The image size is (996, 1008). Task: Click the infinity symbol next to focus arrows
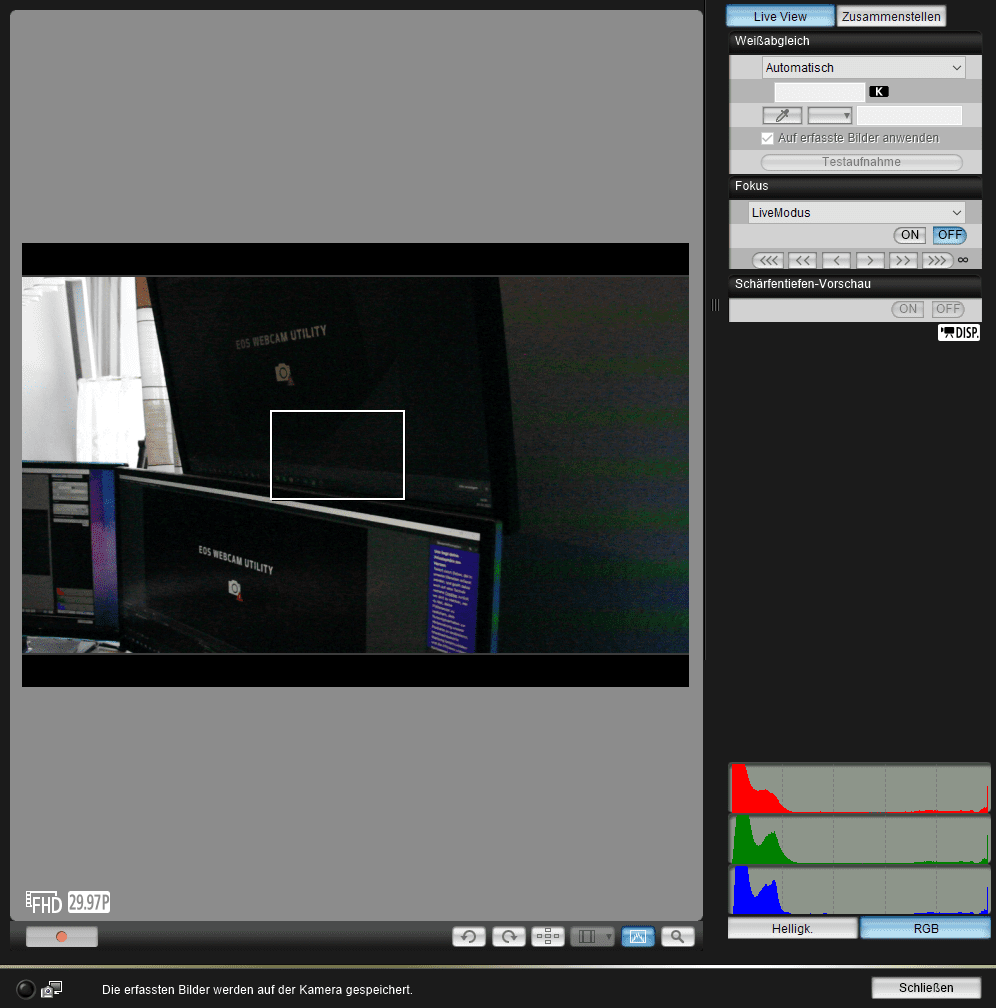[x=963, y=260]
